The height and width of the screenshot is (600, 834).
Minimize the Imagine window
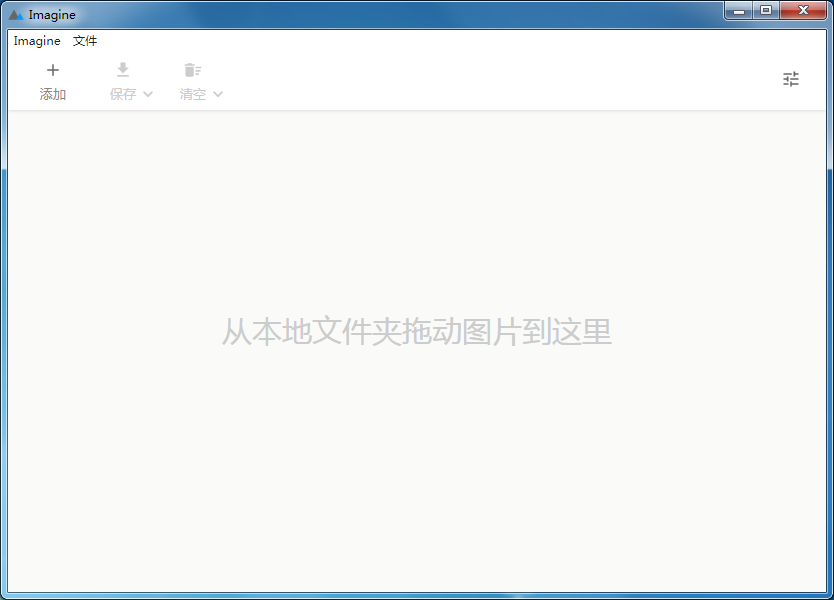pos(738,10)
